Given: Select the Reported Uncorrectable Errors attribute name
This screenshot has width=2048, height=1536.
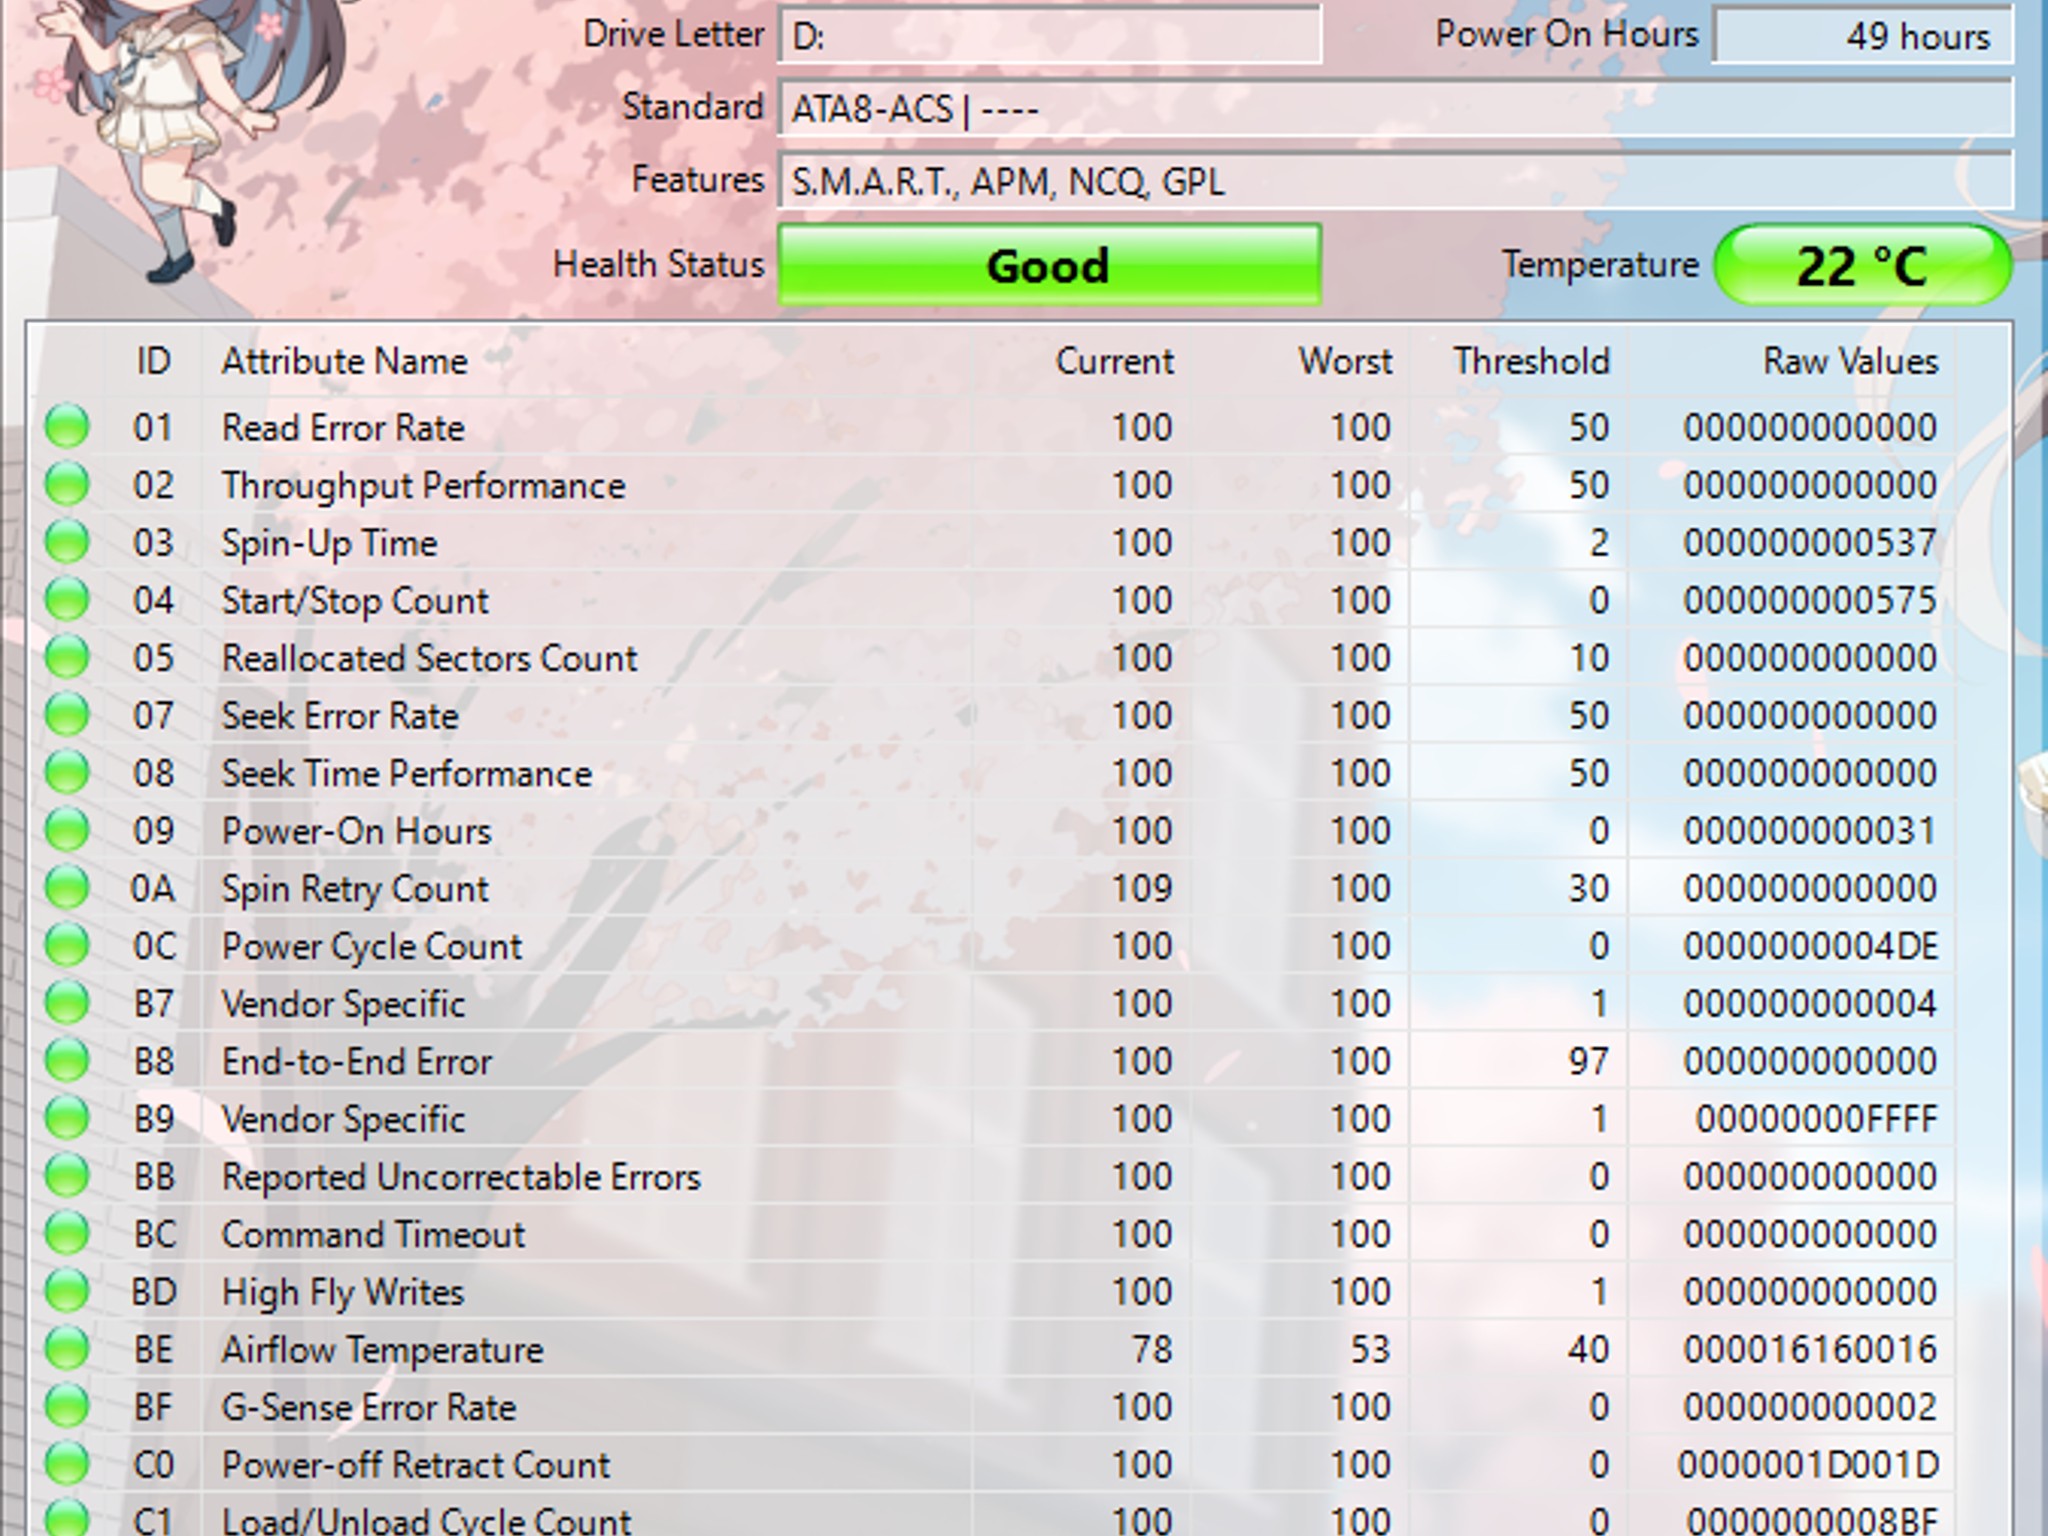Looking at the screenshot, I should [x=461, y=1177].
